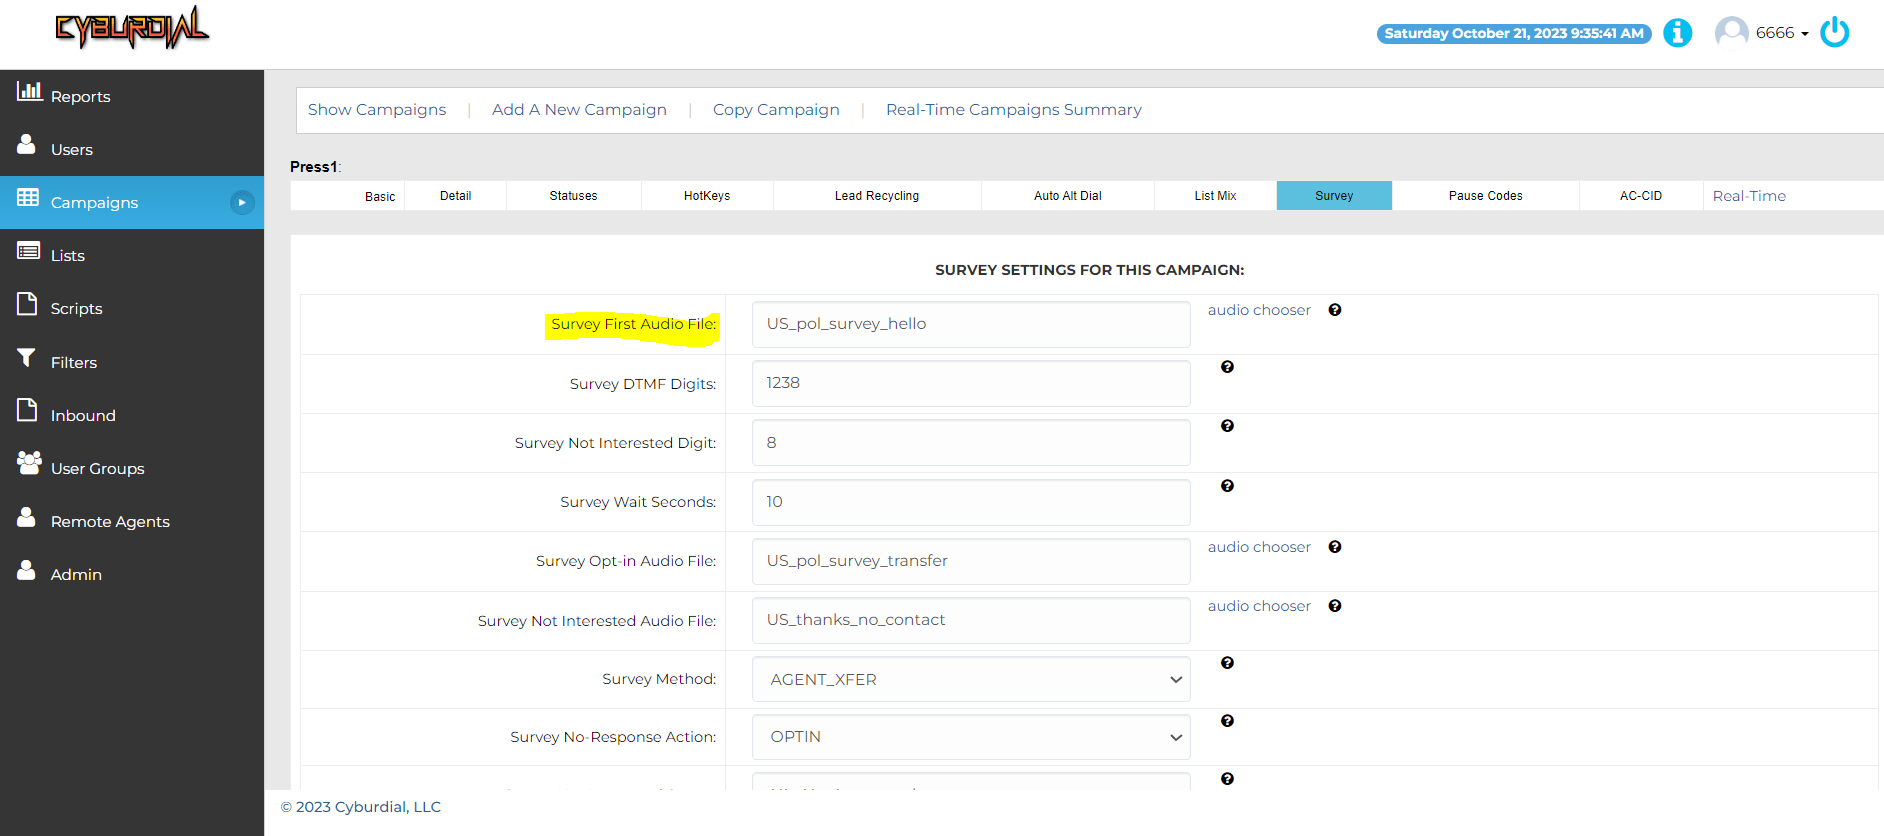Click the date and time badge

pyautogui.click(x=1514, y=33)
